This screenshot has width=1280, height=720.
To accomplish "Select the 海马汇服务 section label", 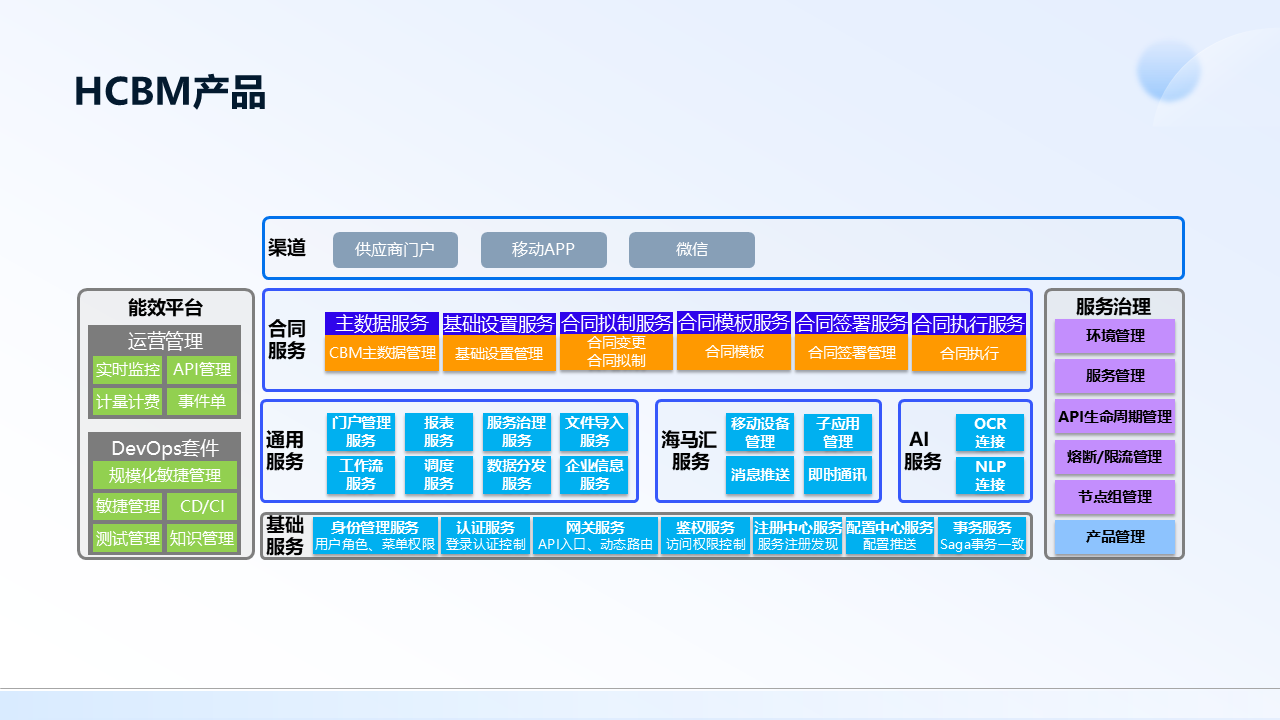I will [689, 451].
